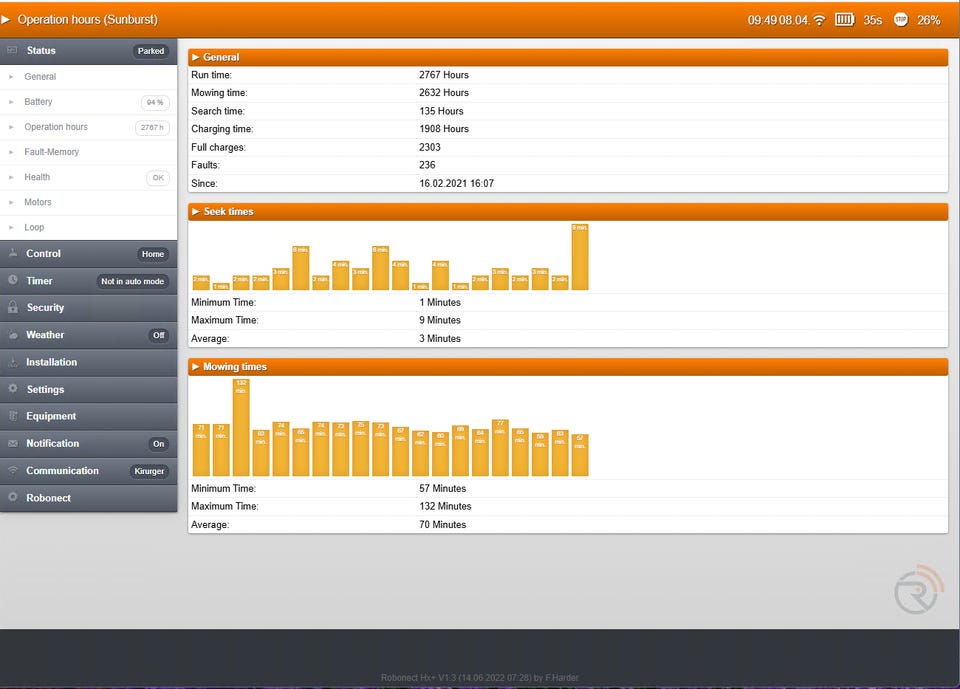The image size is (960, 689).
Task: Click the tallest 132 min. mowing bar
Action: 241,428
